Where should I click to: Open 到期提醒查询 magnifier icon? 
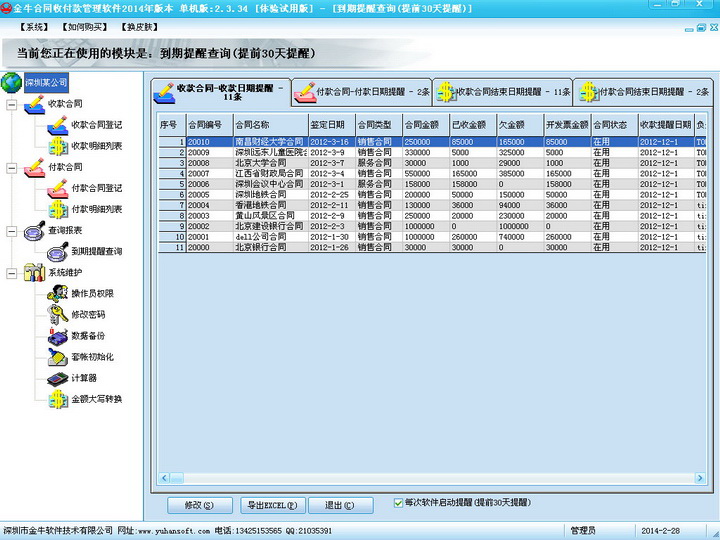(56, 251)
